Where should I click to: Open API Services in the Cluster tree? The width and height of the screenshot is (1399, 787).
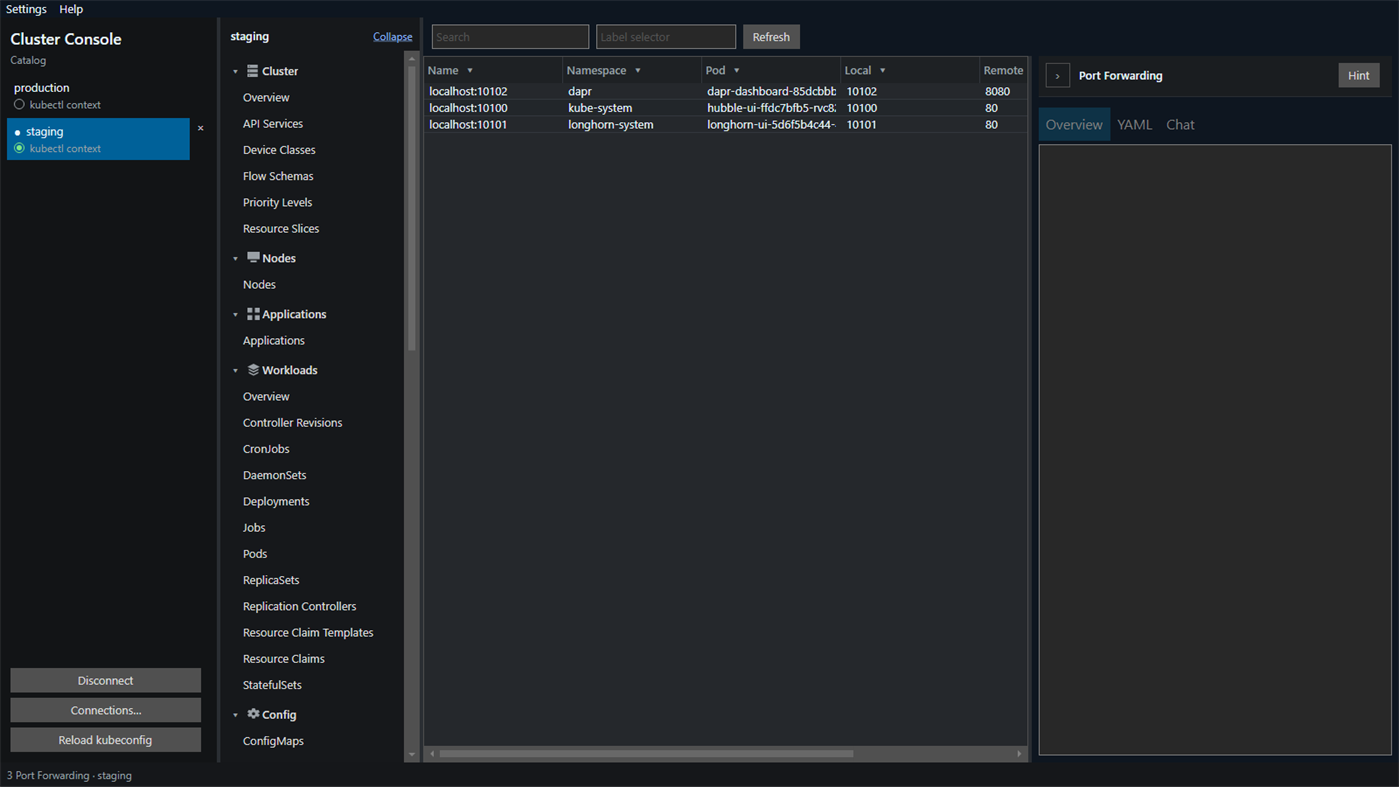273,124
